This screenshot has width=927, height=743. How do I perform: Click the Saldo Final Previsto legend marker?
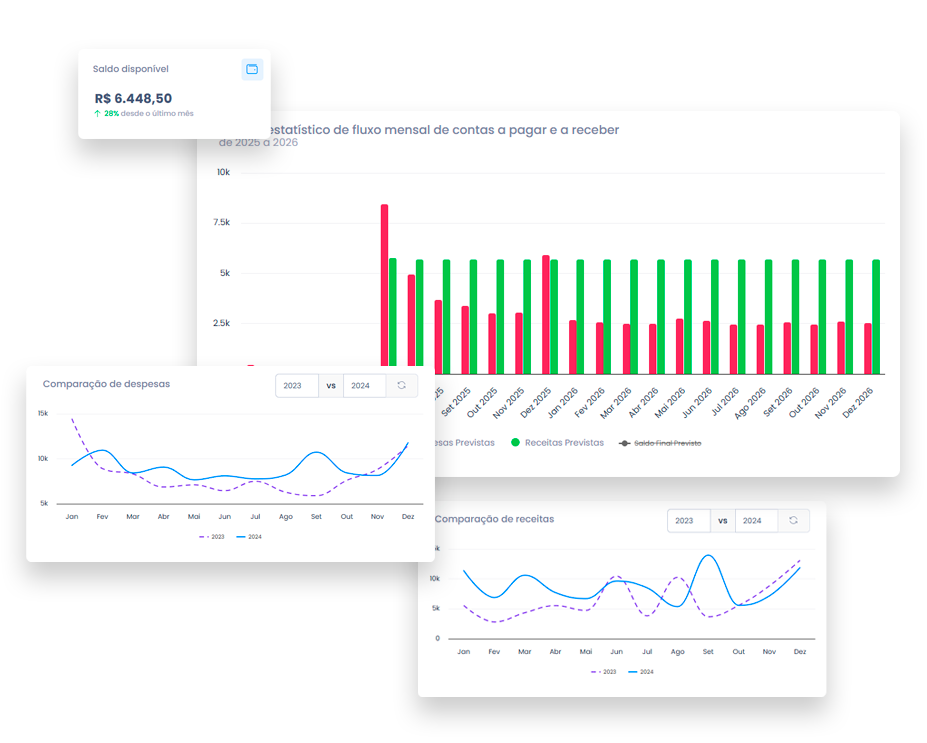click(625, 442)
